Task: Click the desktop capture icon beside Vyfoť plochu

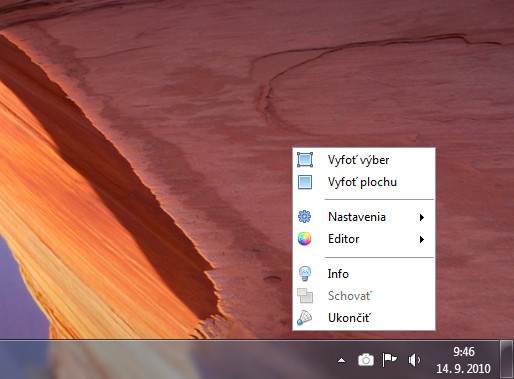Action: [305, 182]
